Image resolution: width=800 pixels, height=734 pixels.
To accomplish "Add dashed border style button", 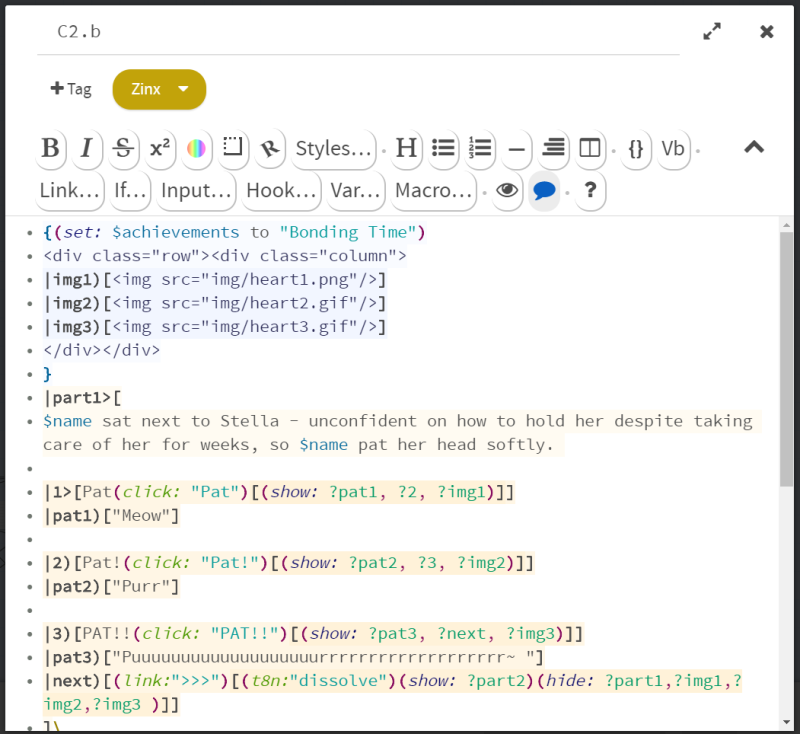I will [233, 148].
